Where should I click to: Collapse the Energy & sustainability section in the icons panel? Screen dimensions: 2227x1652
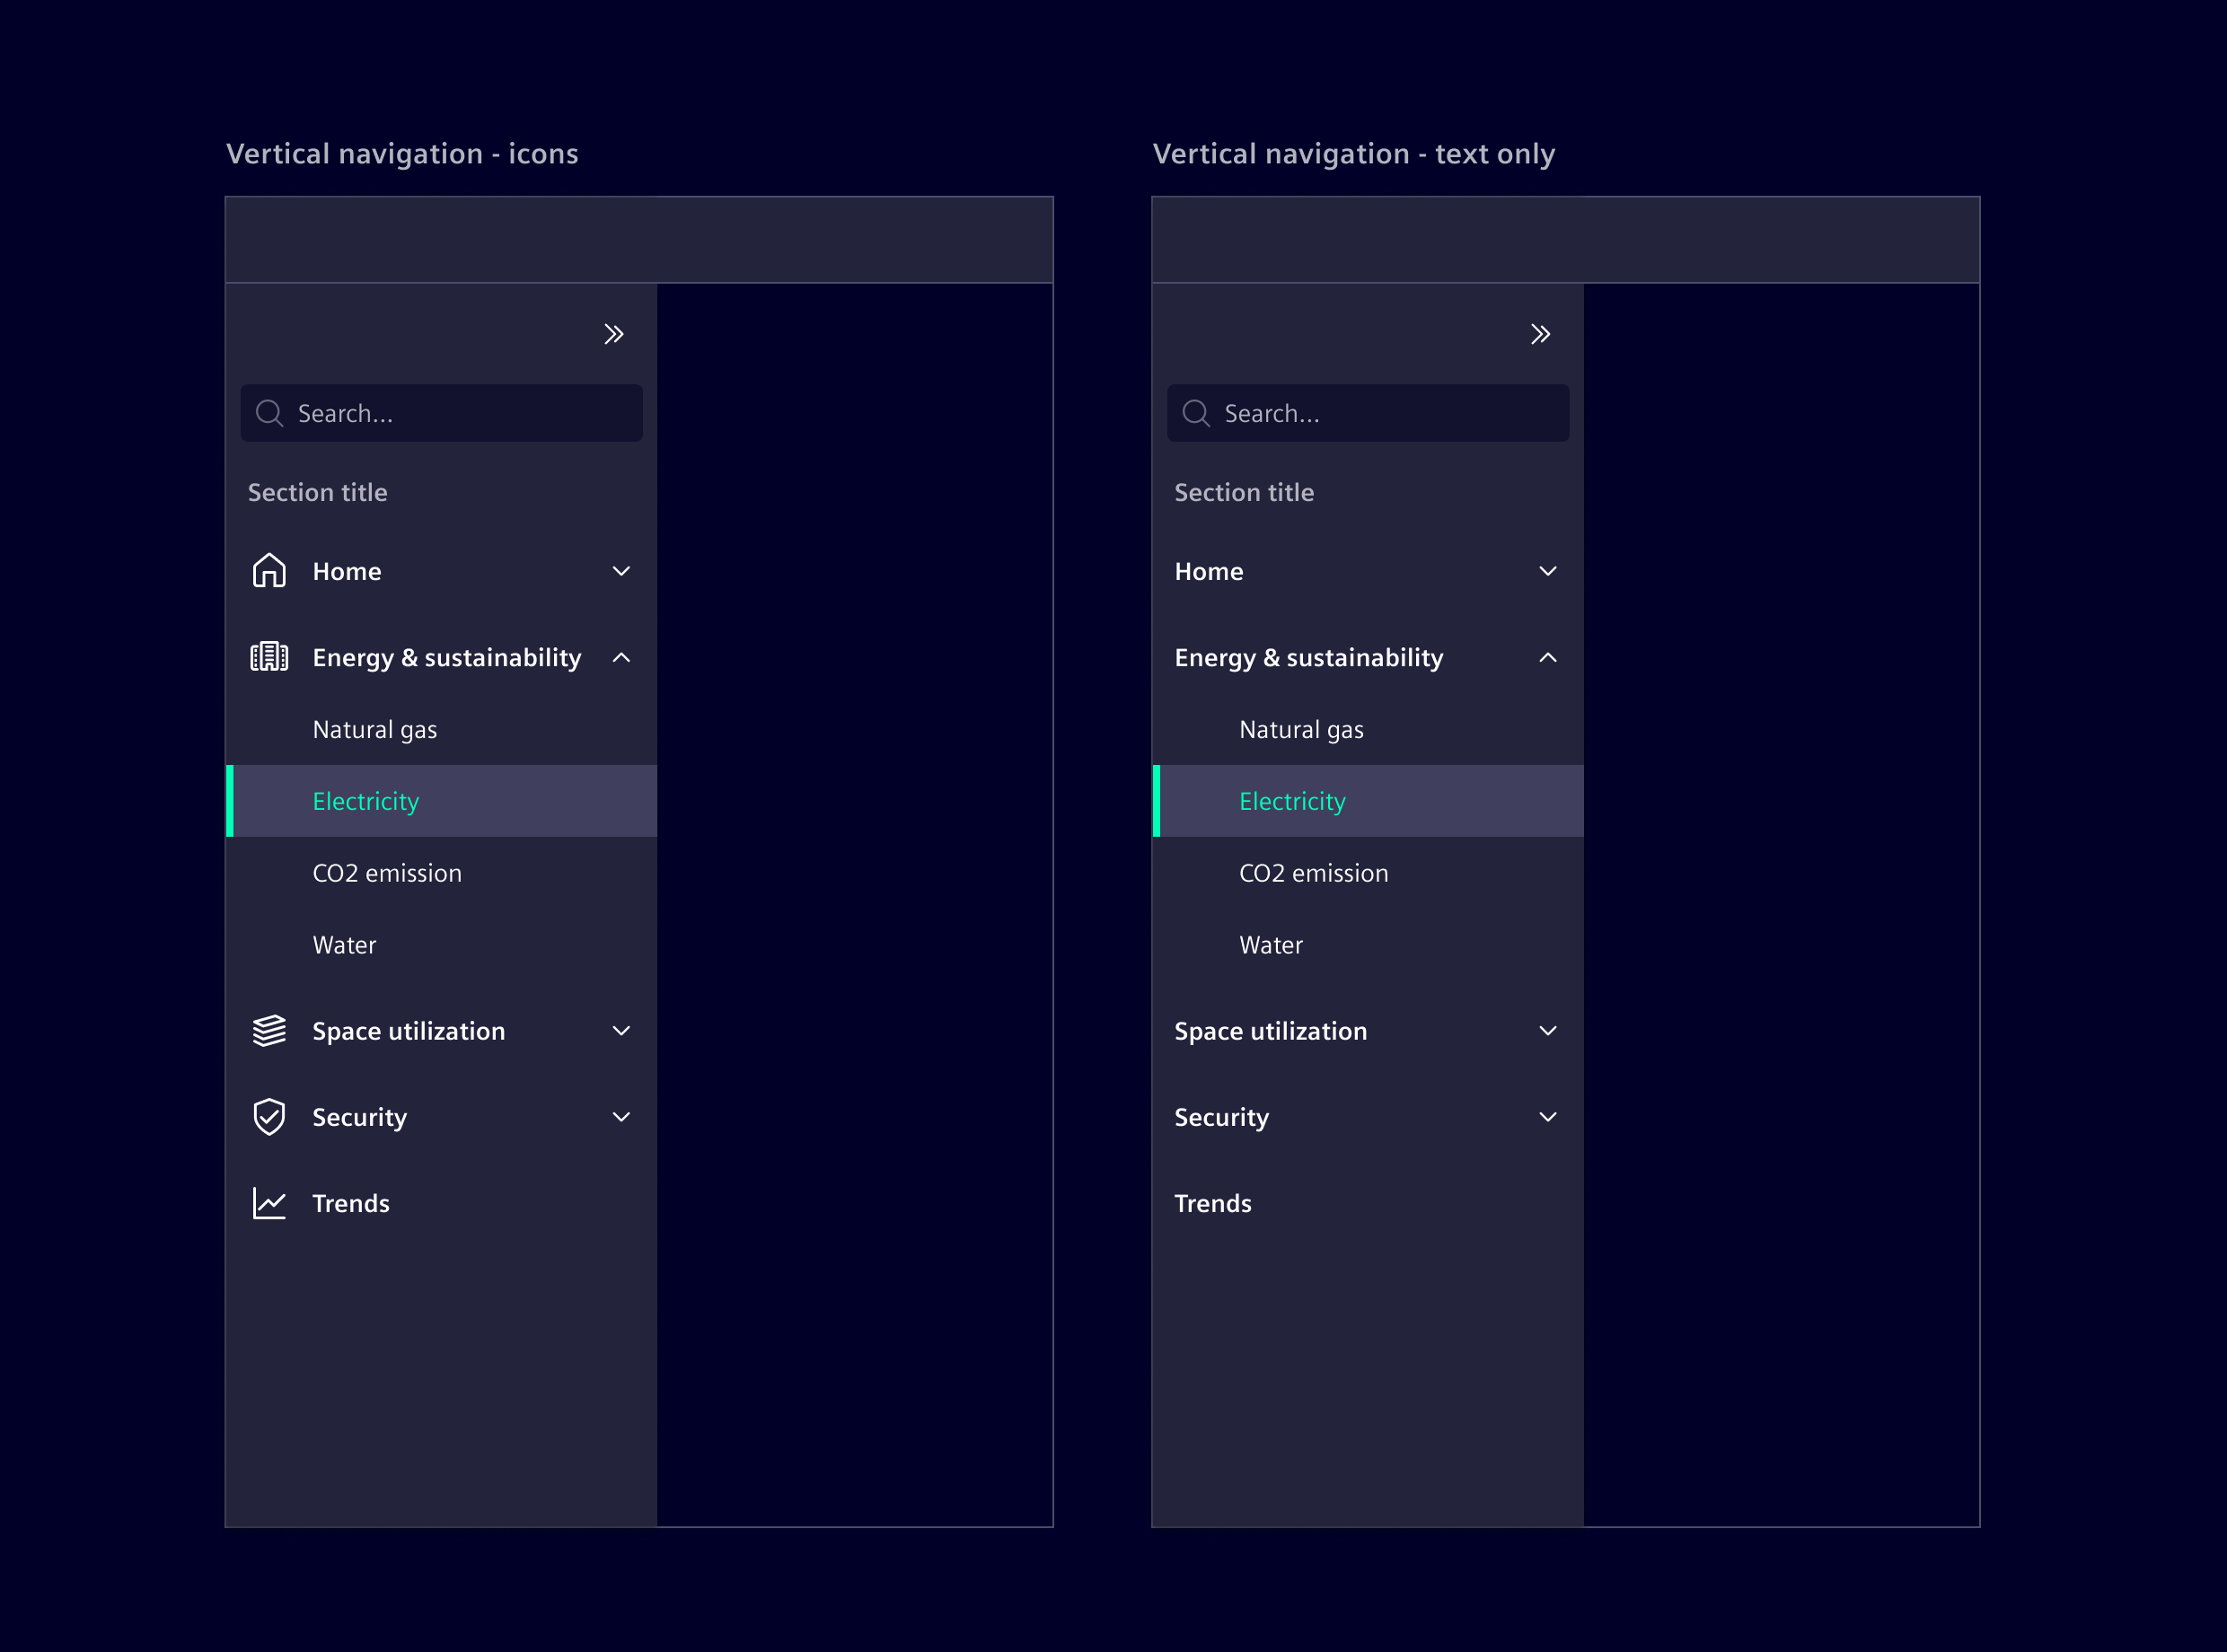[x=621, y=657]
